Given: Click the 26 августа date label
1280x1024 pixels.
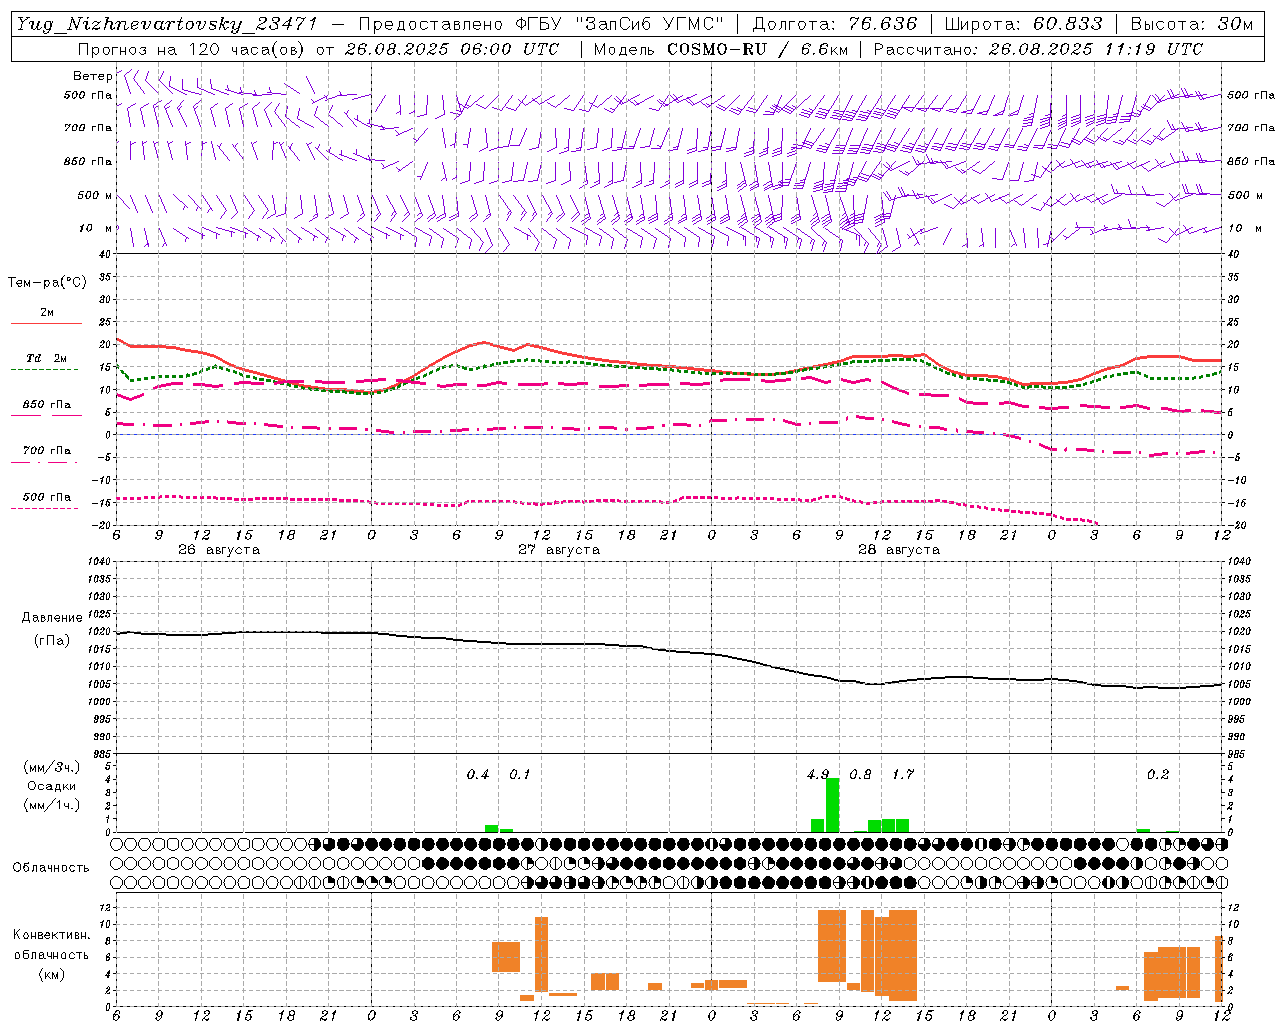Looking at the screenshot, I should [x=219, y=550].
